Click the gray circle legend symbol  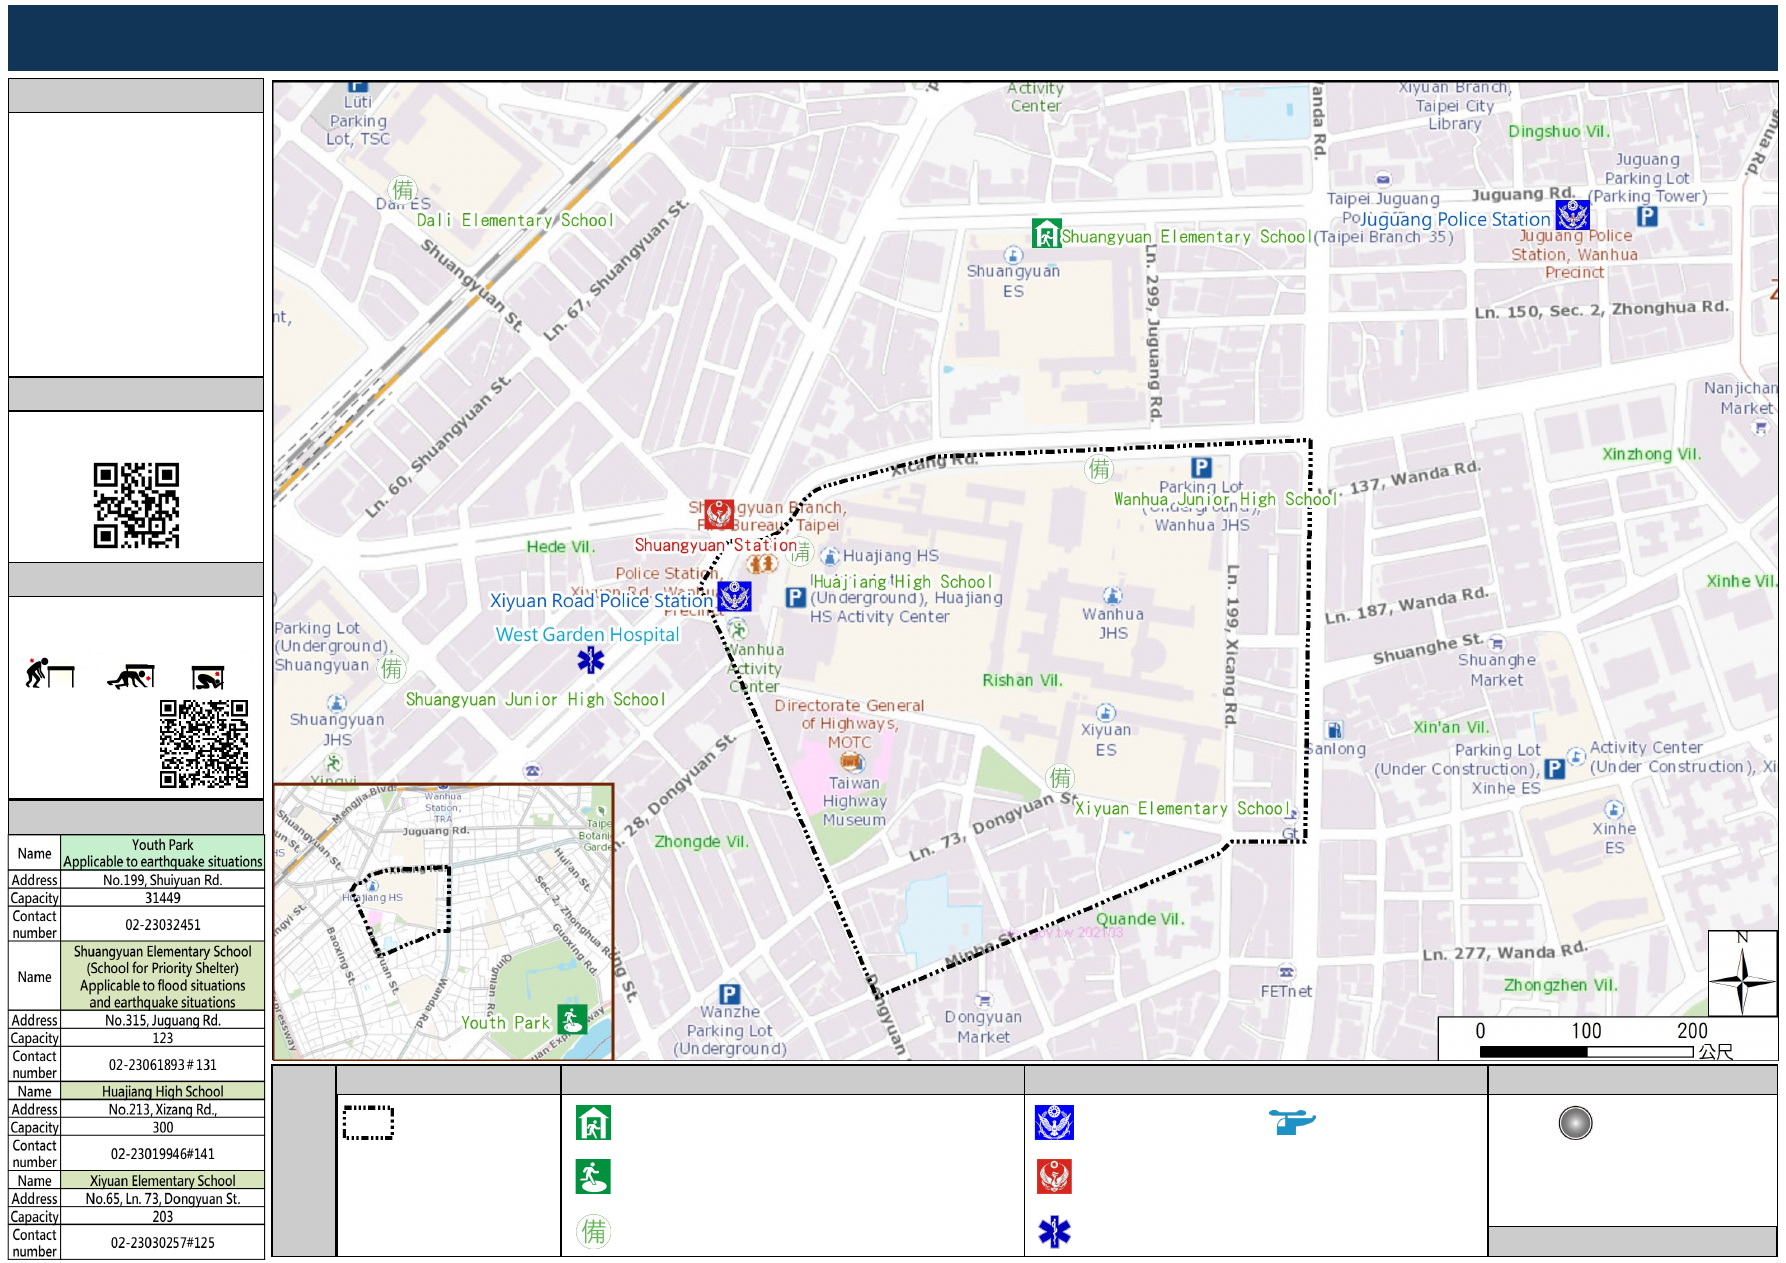pos(1575,1123)
